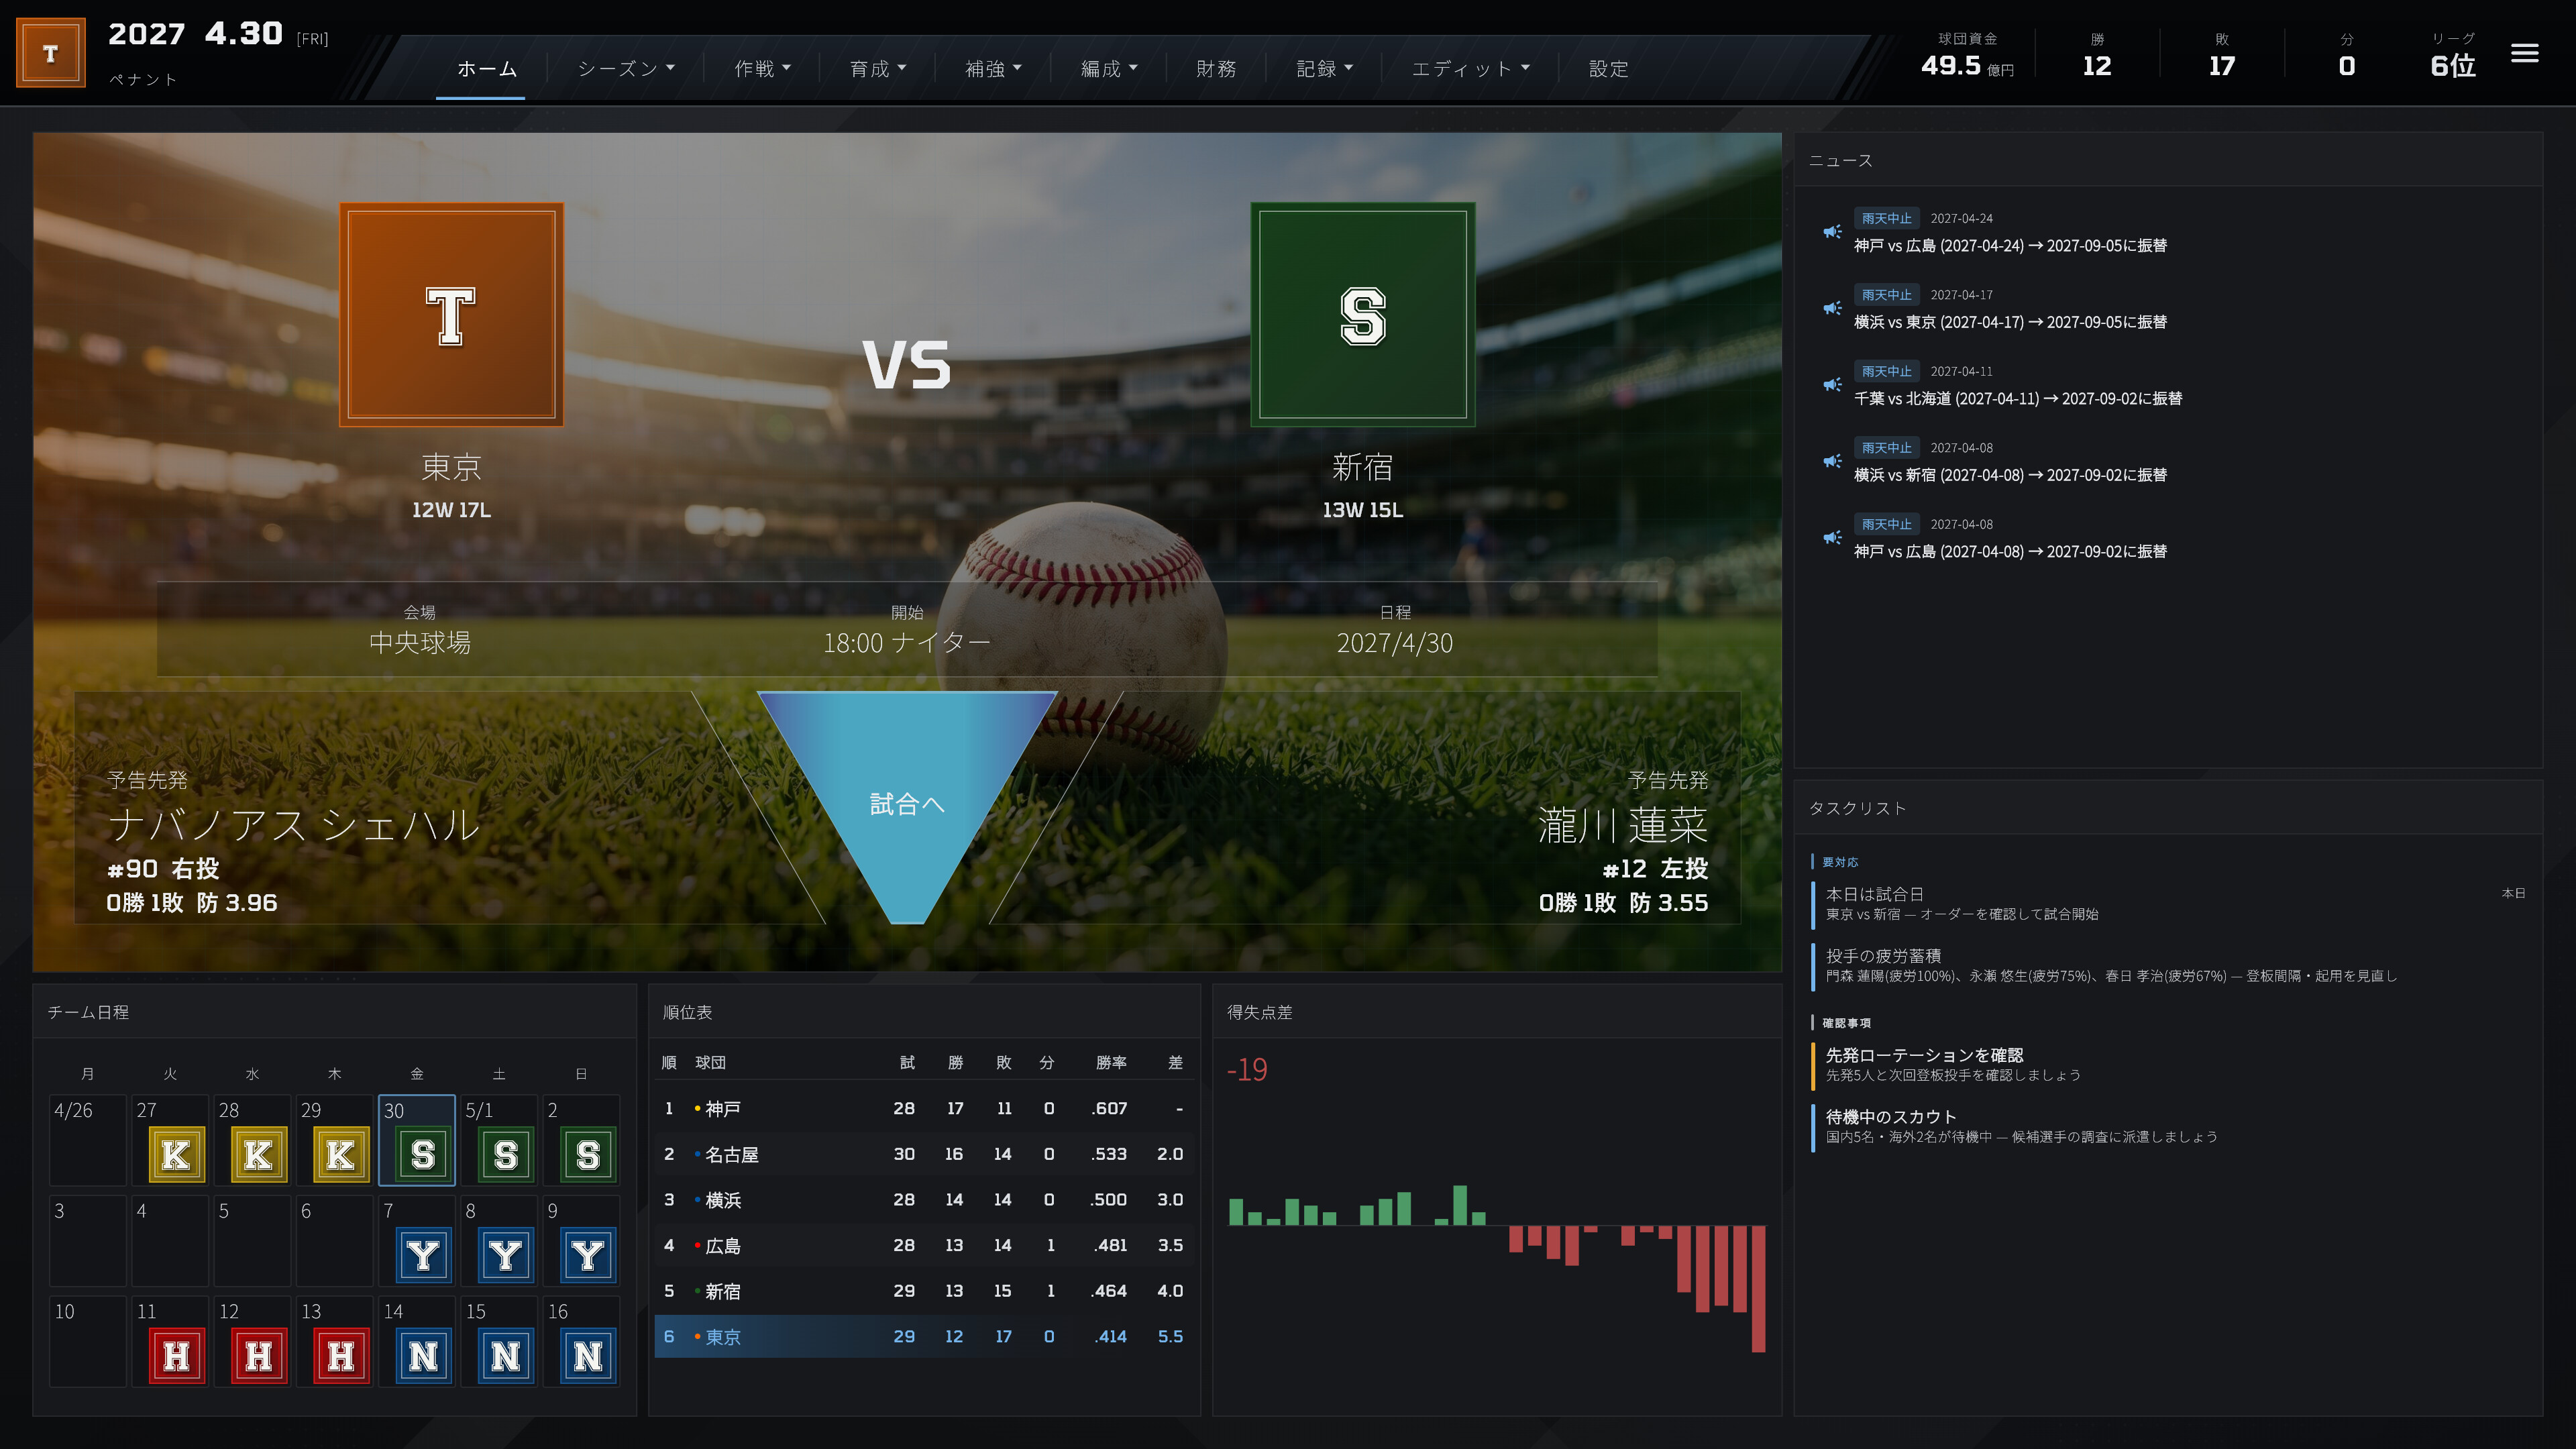Open the 財務 tab
The image size is (2576, 1449).
1216,69
